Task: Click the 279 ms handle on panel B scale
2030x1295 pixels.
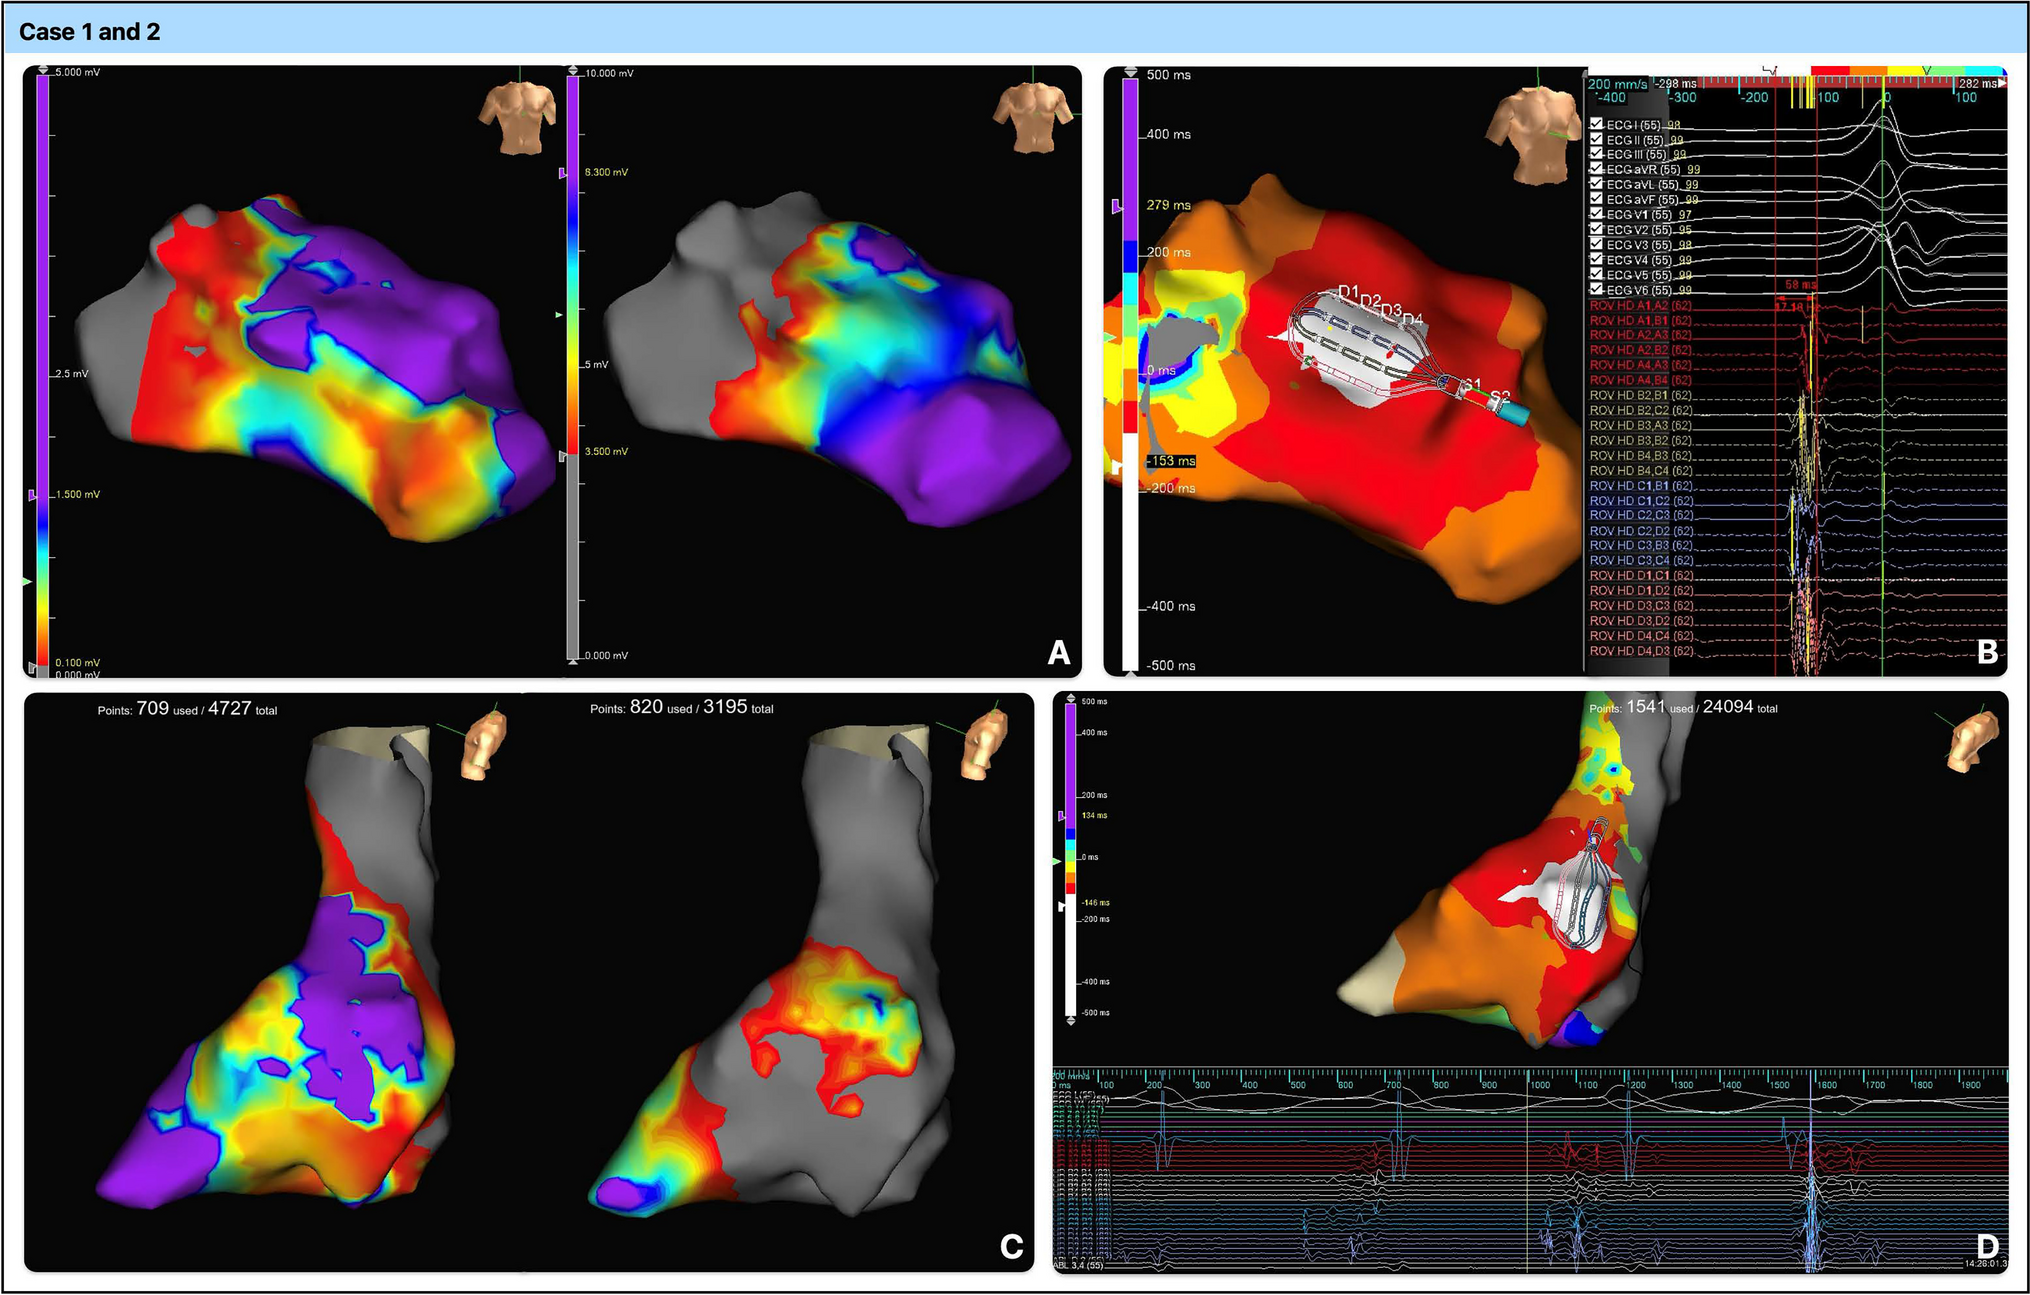Action: tap(1118, 206)
